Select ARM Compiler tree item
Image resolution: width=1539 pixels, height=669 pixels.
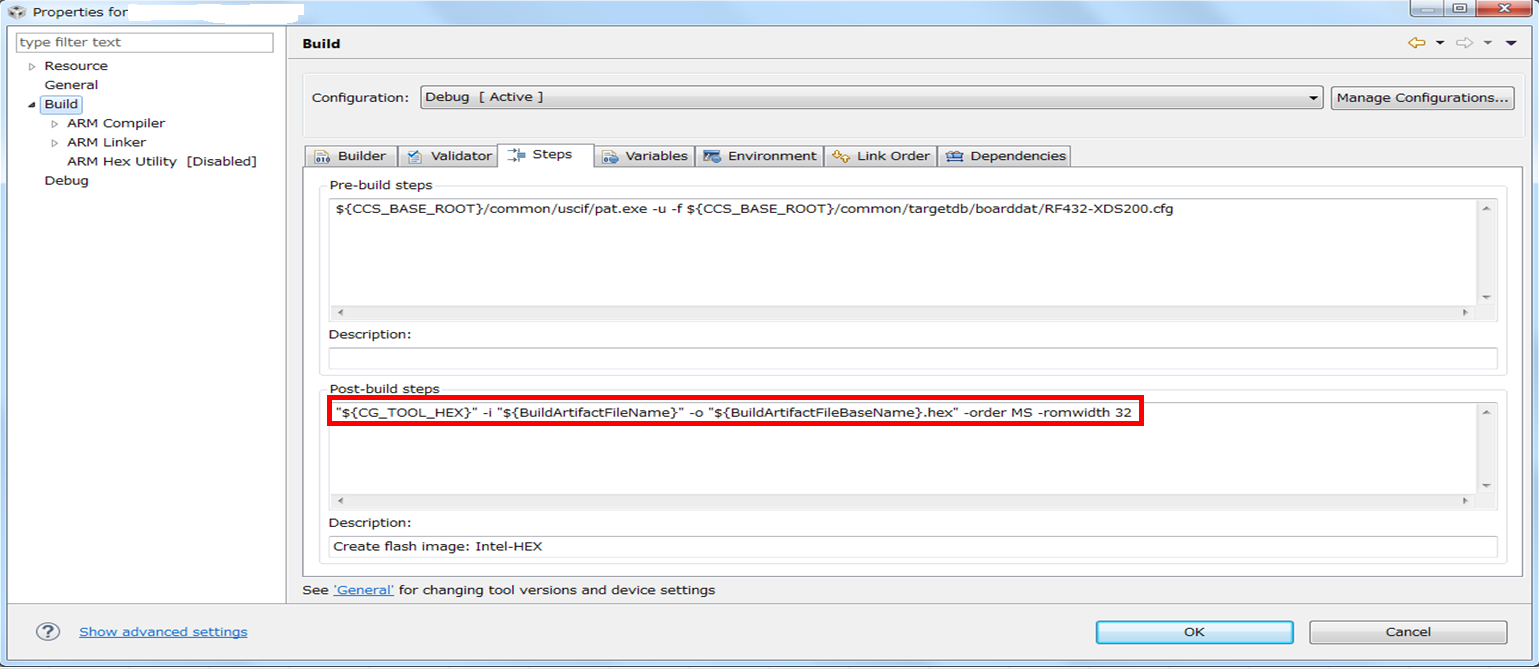tap(116, 123)
